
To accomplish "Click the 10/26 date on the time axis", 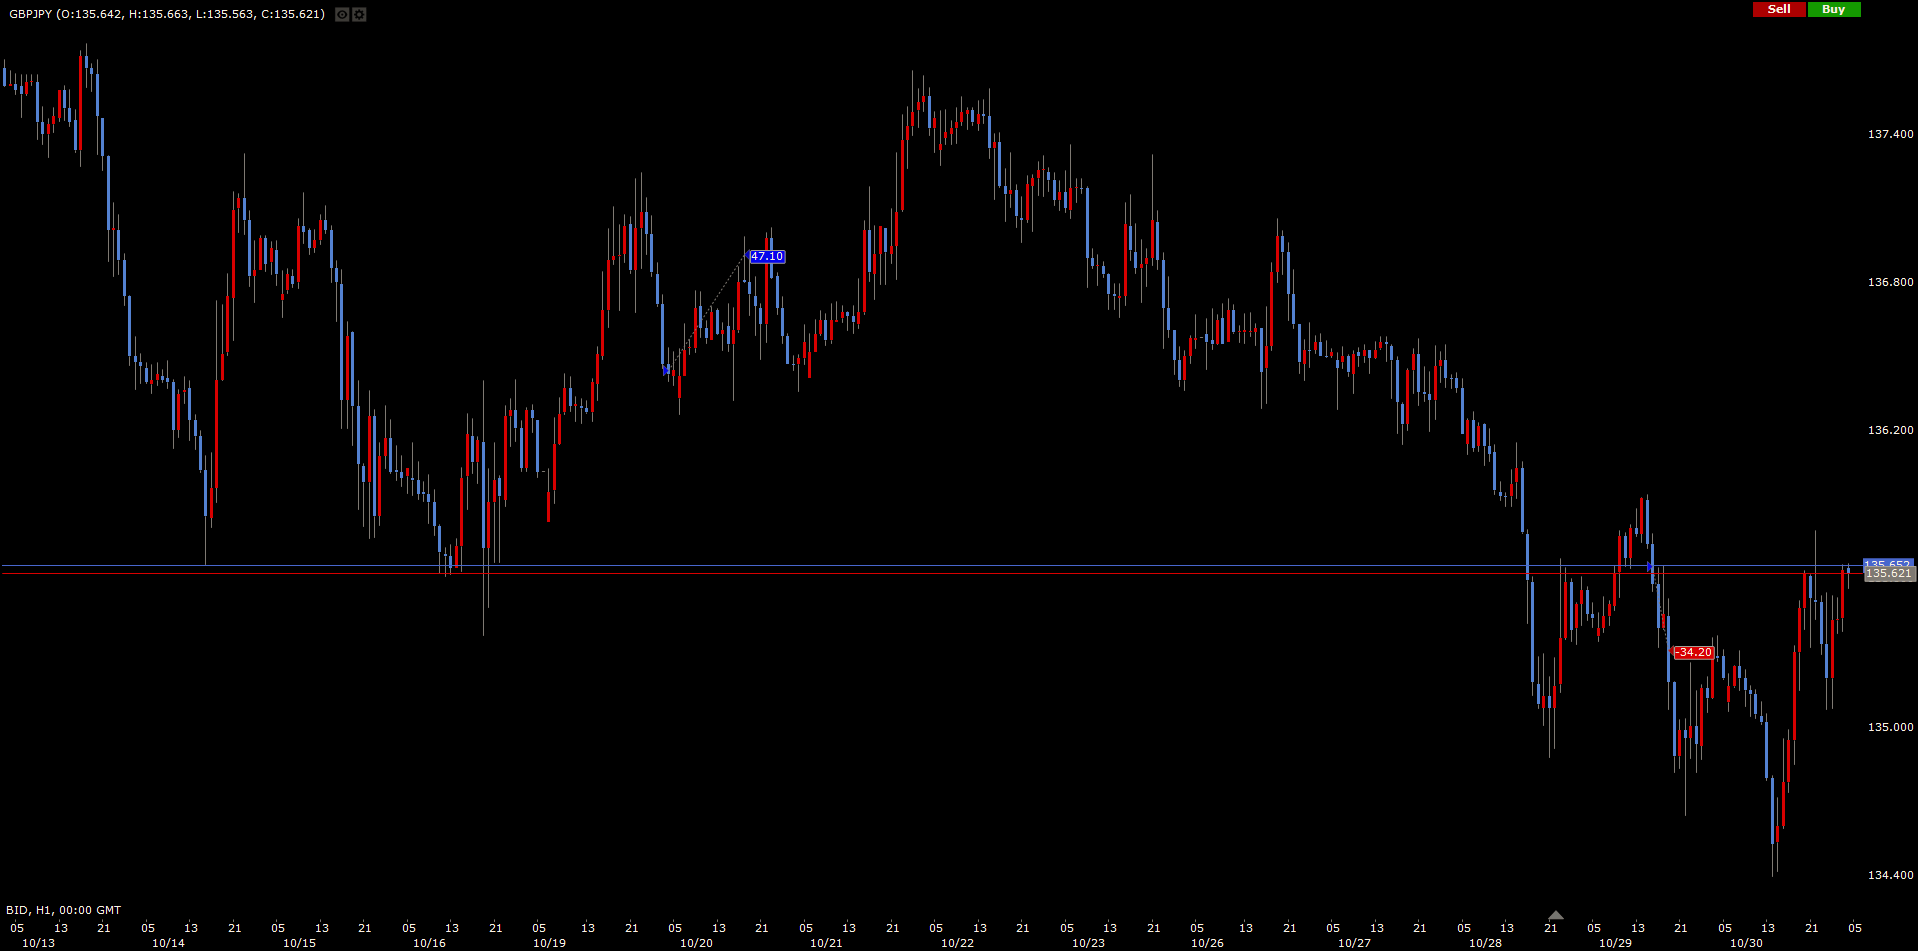I will coord(1207,943).
